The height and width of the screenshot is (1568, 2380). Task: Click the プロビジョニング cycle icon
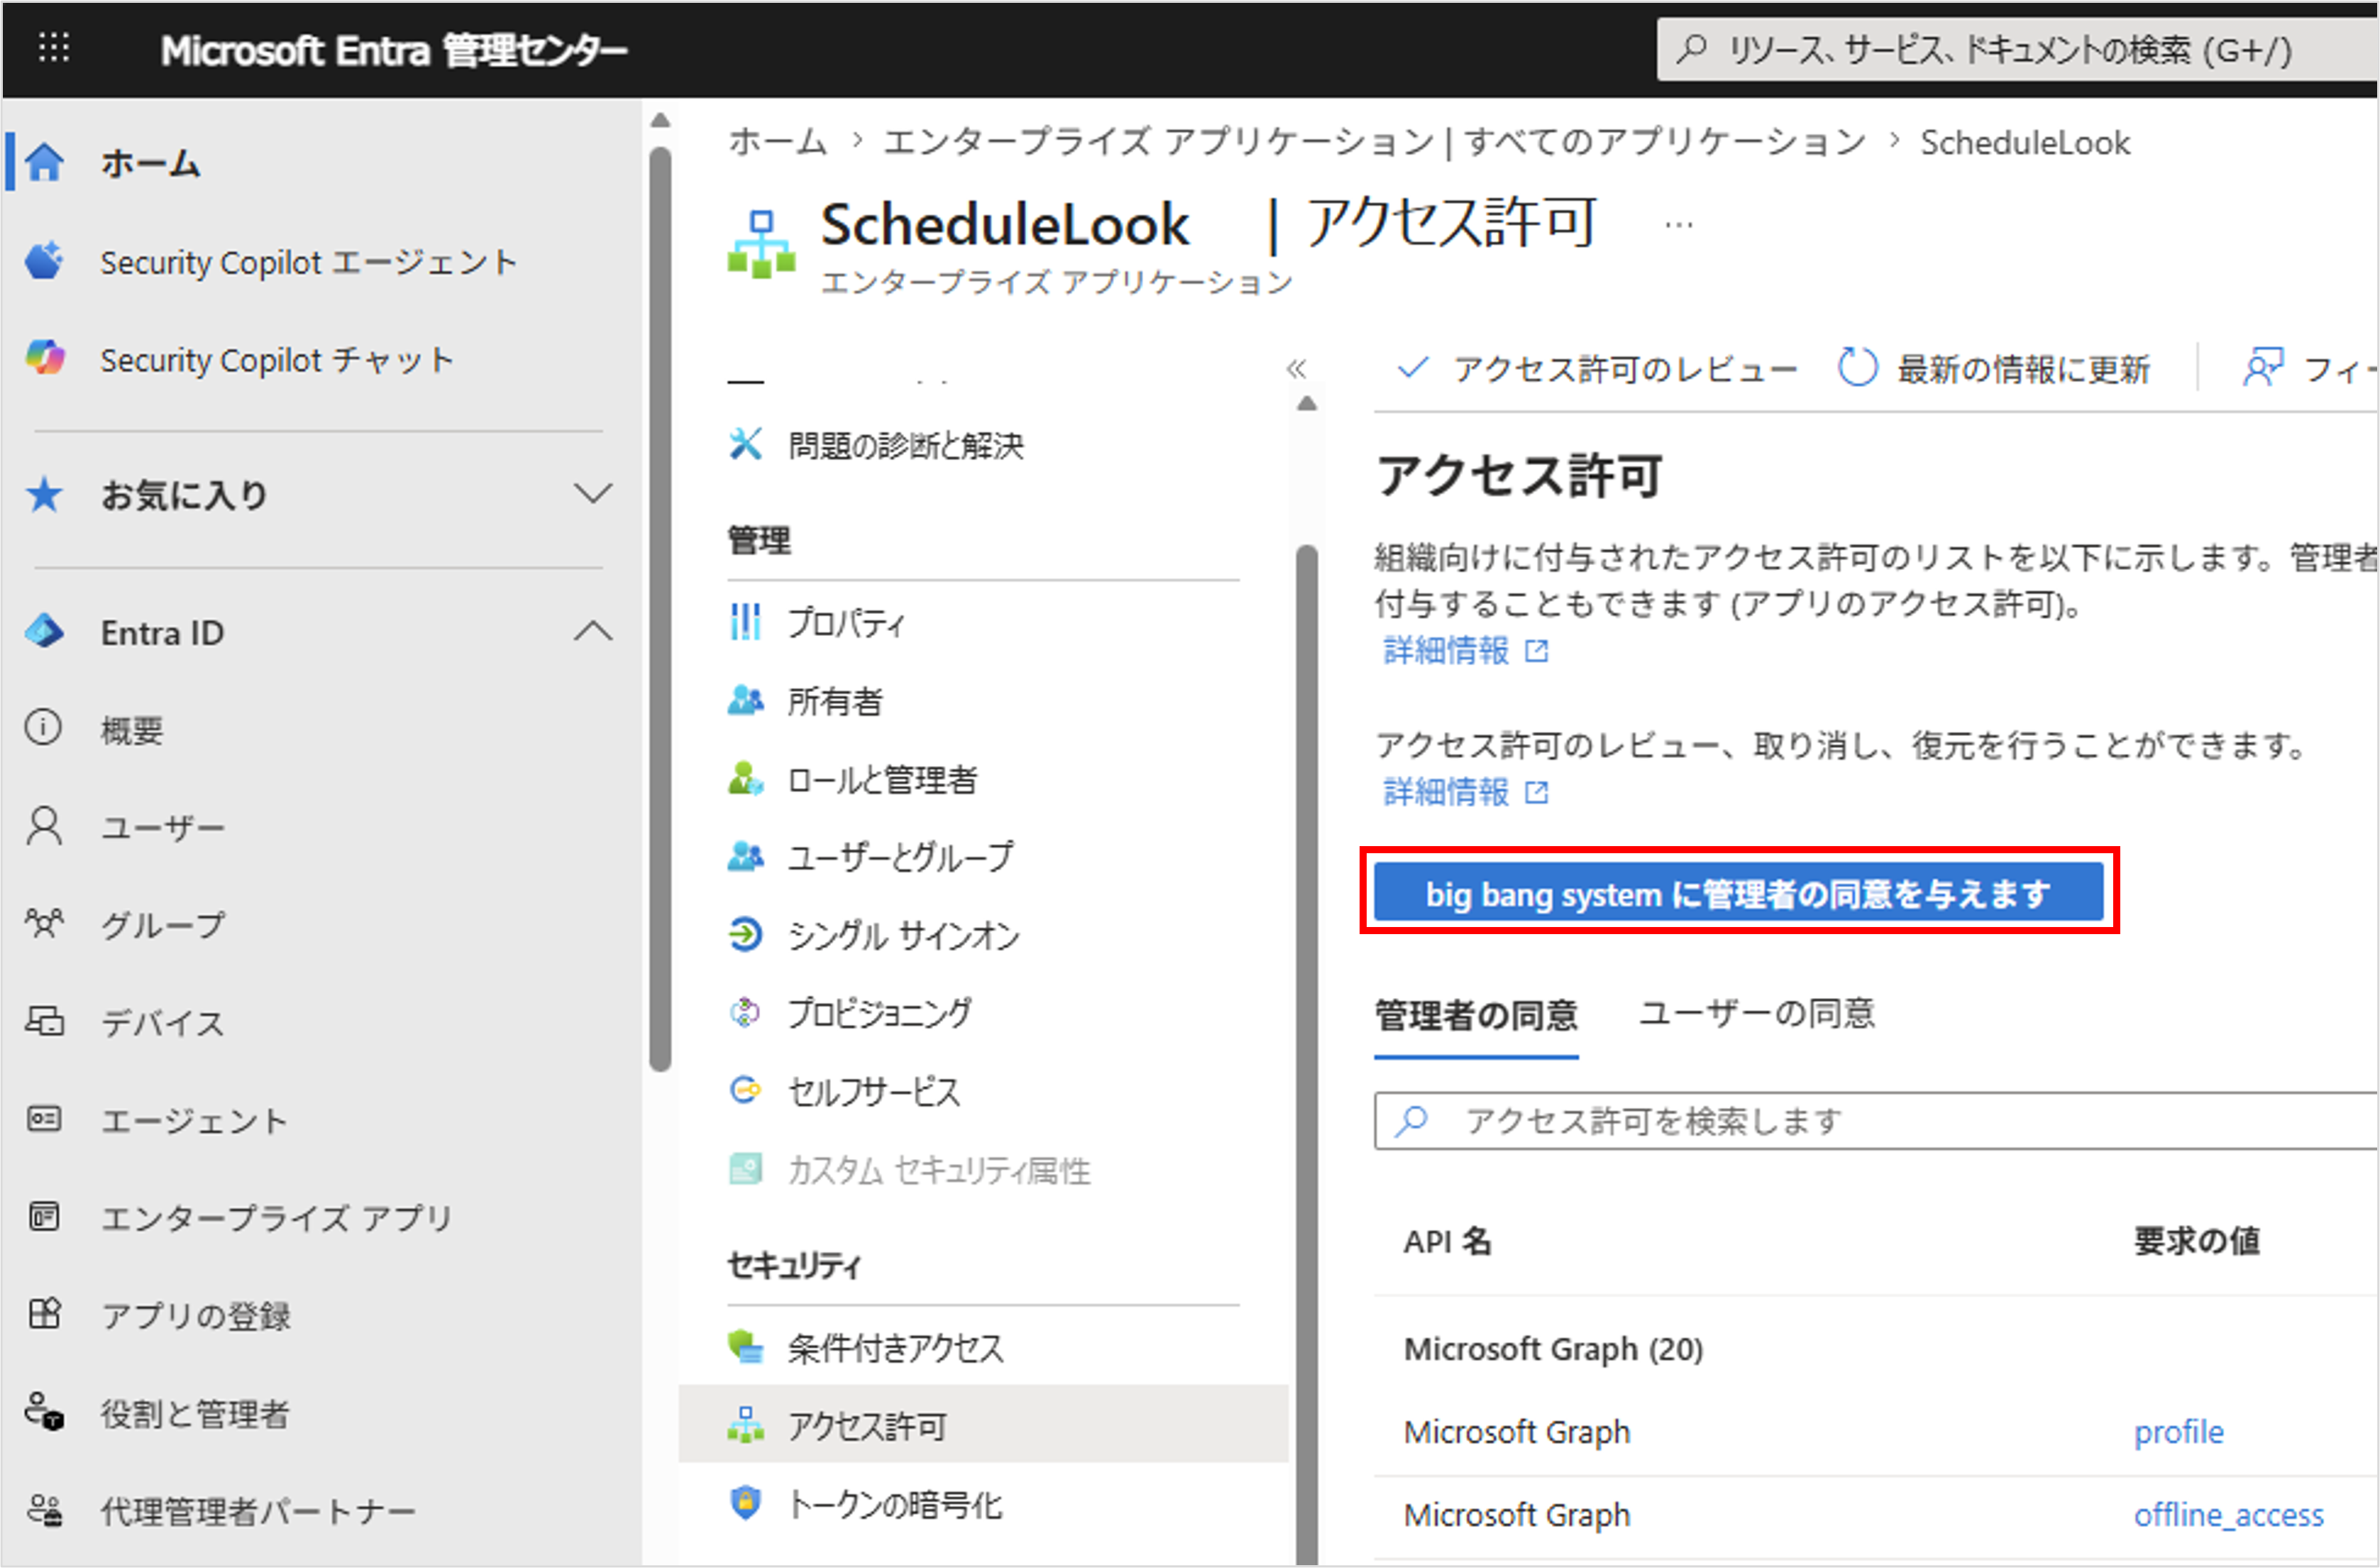click(x=746, y=1012)
